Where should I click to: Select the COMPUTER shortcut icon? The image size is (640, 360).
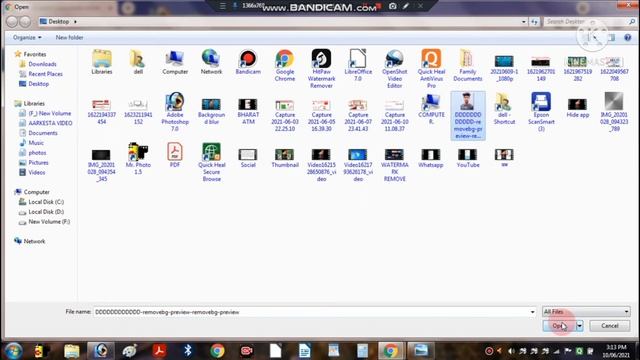click(x=431, y=109)
